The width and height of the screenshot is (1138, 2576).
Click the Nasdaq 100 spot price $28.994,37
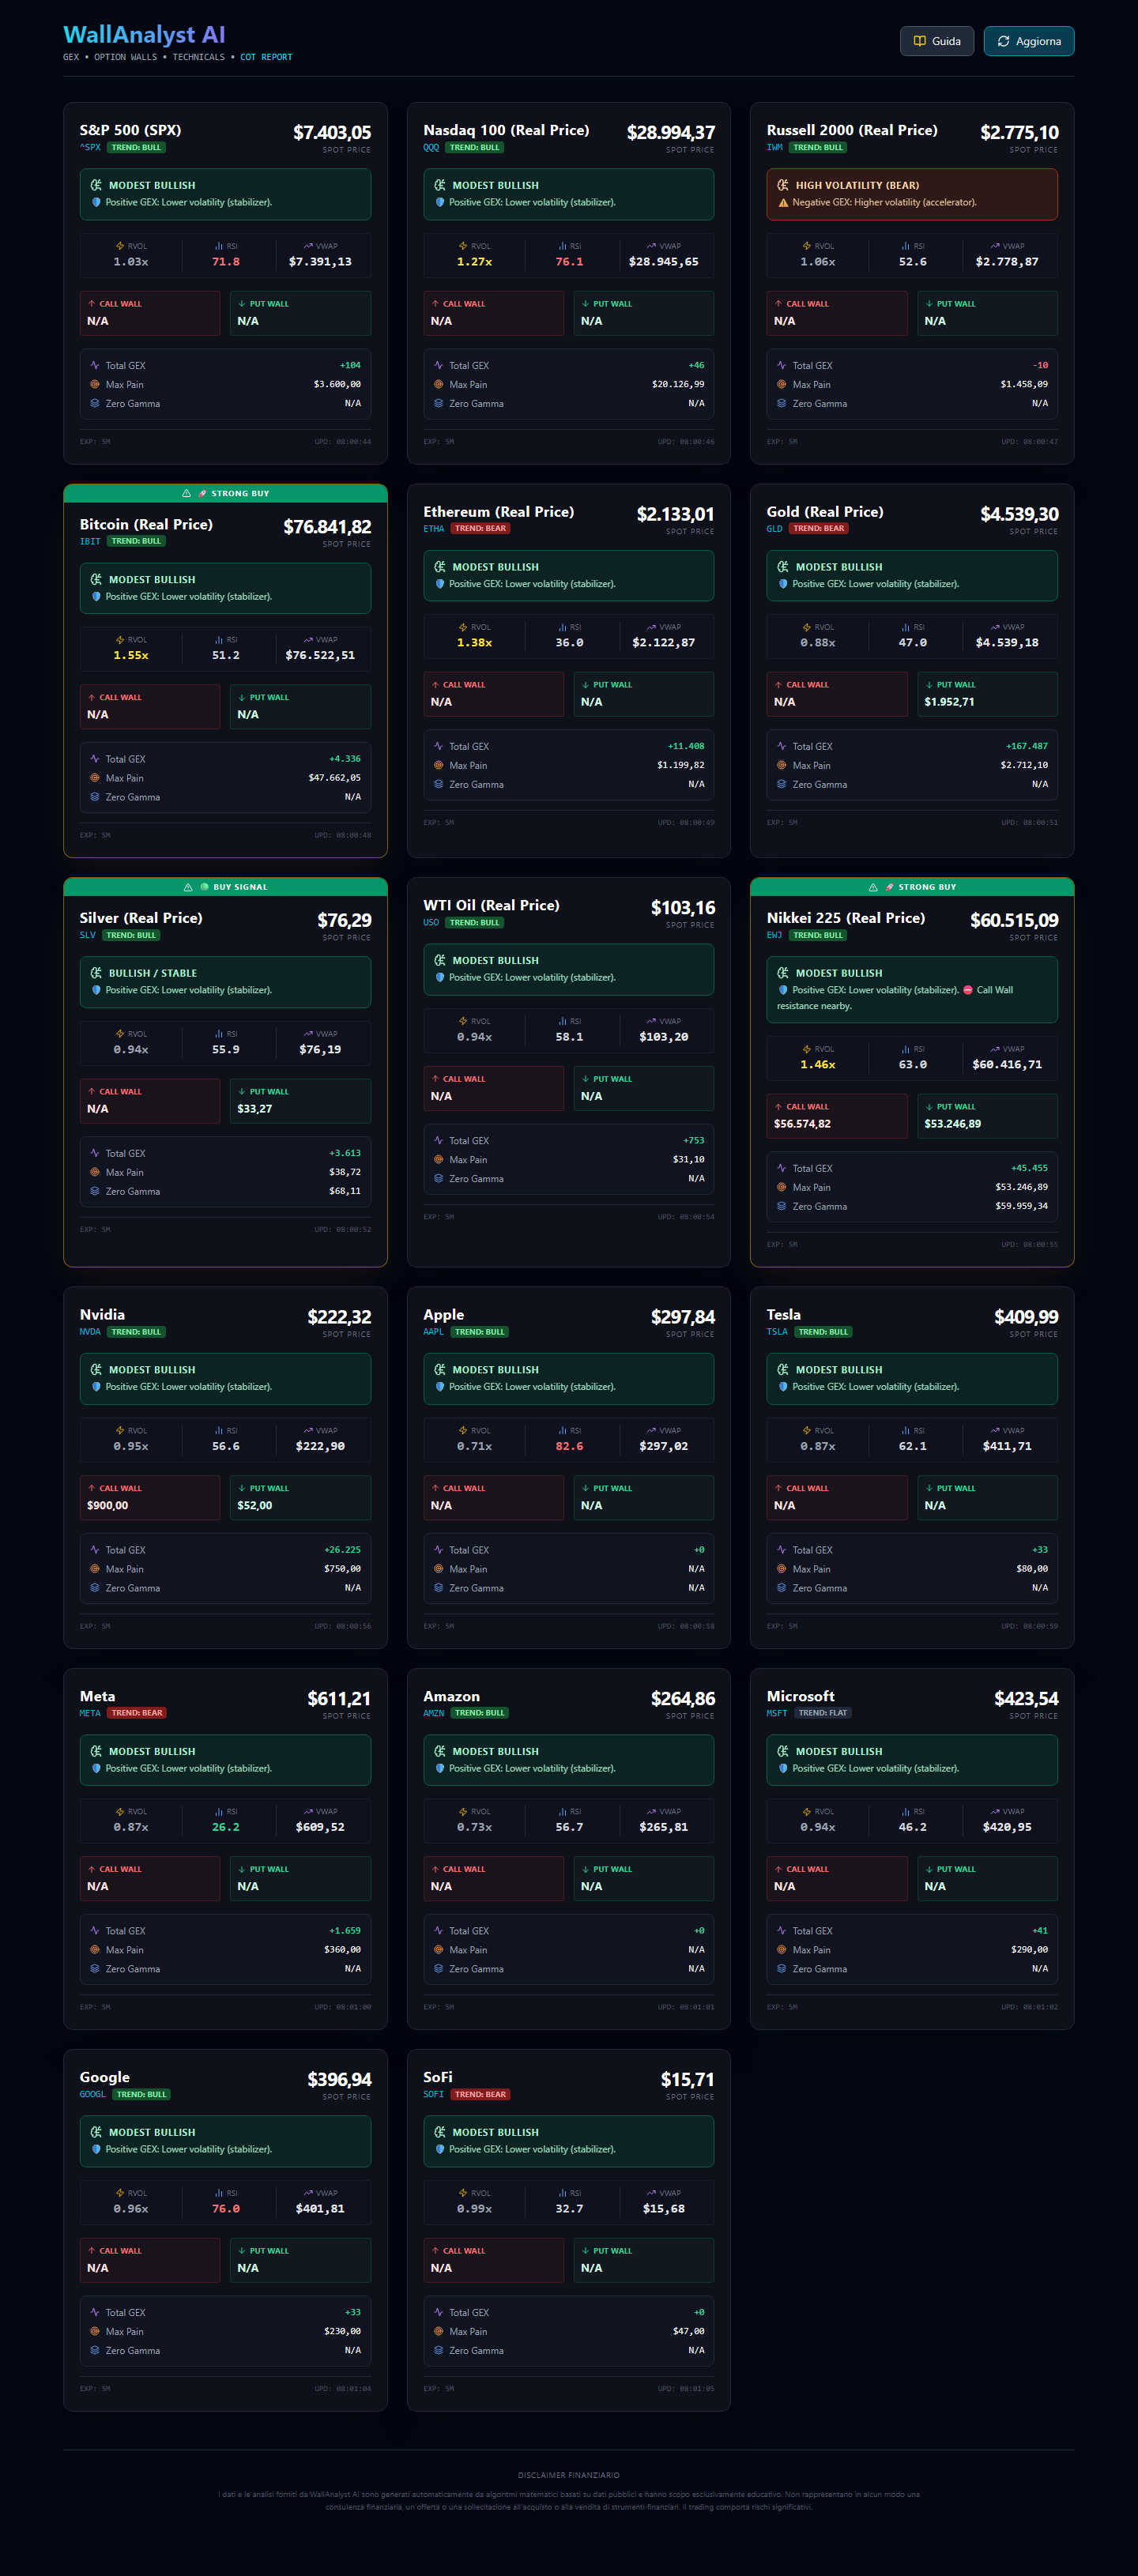point(671,132)
